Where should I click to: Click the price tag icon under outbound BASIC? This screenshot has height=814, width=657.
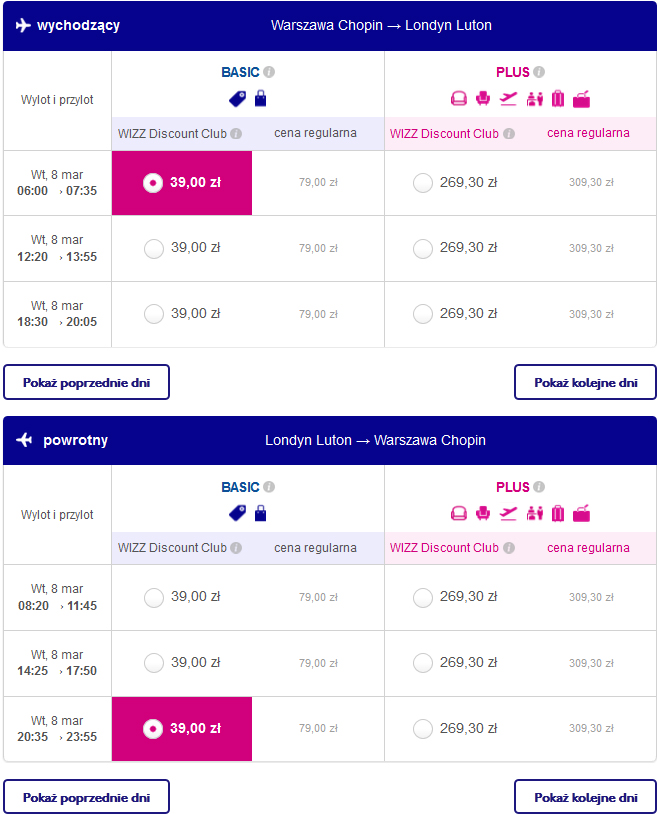237,98
